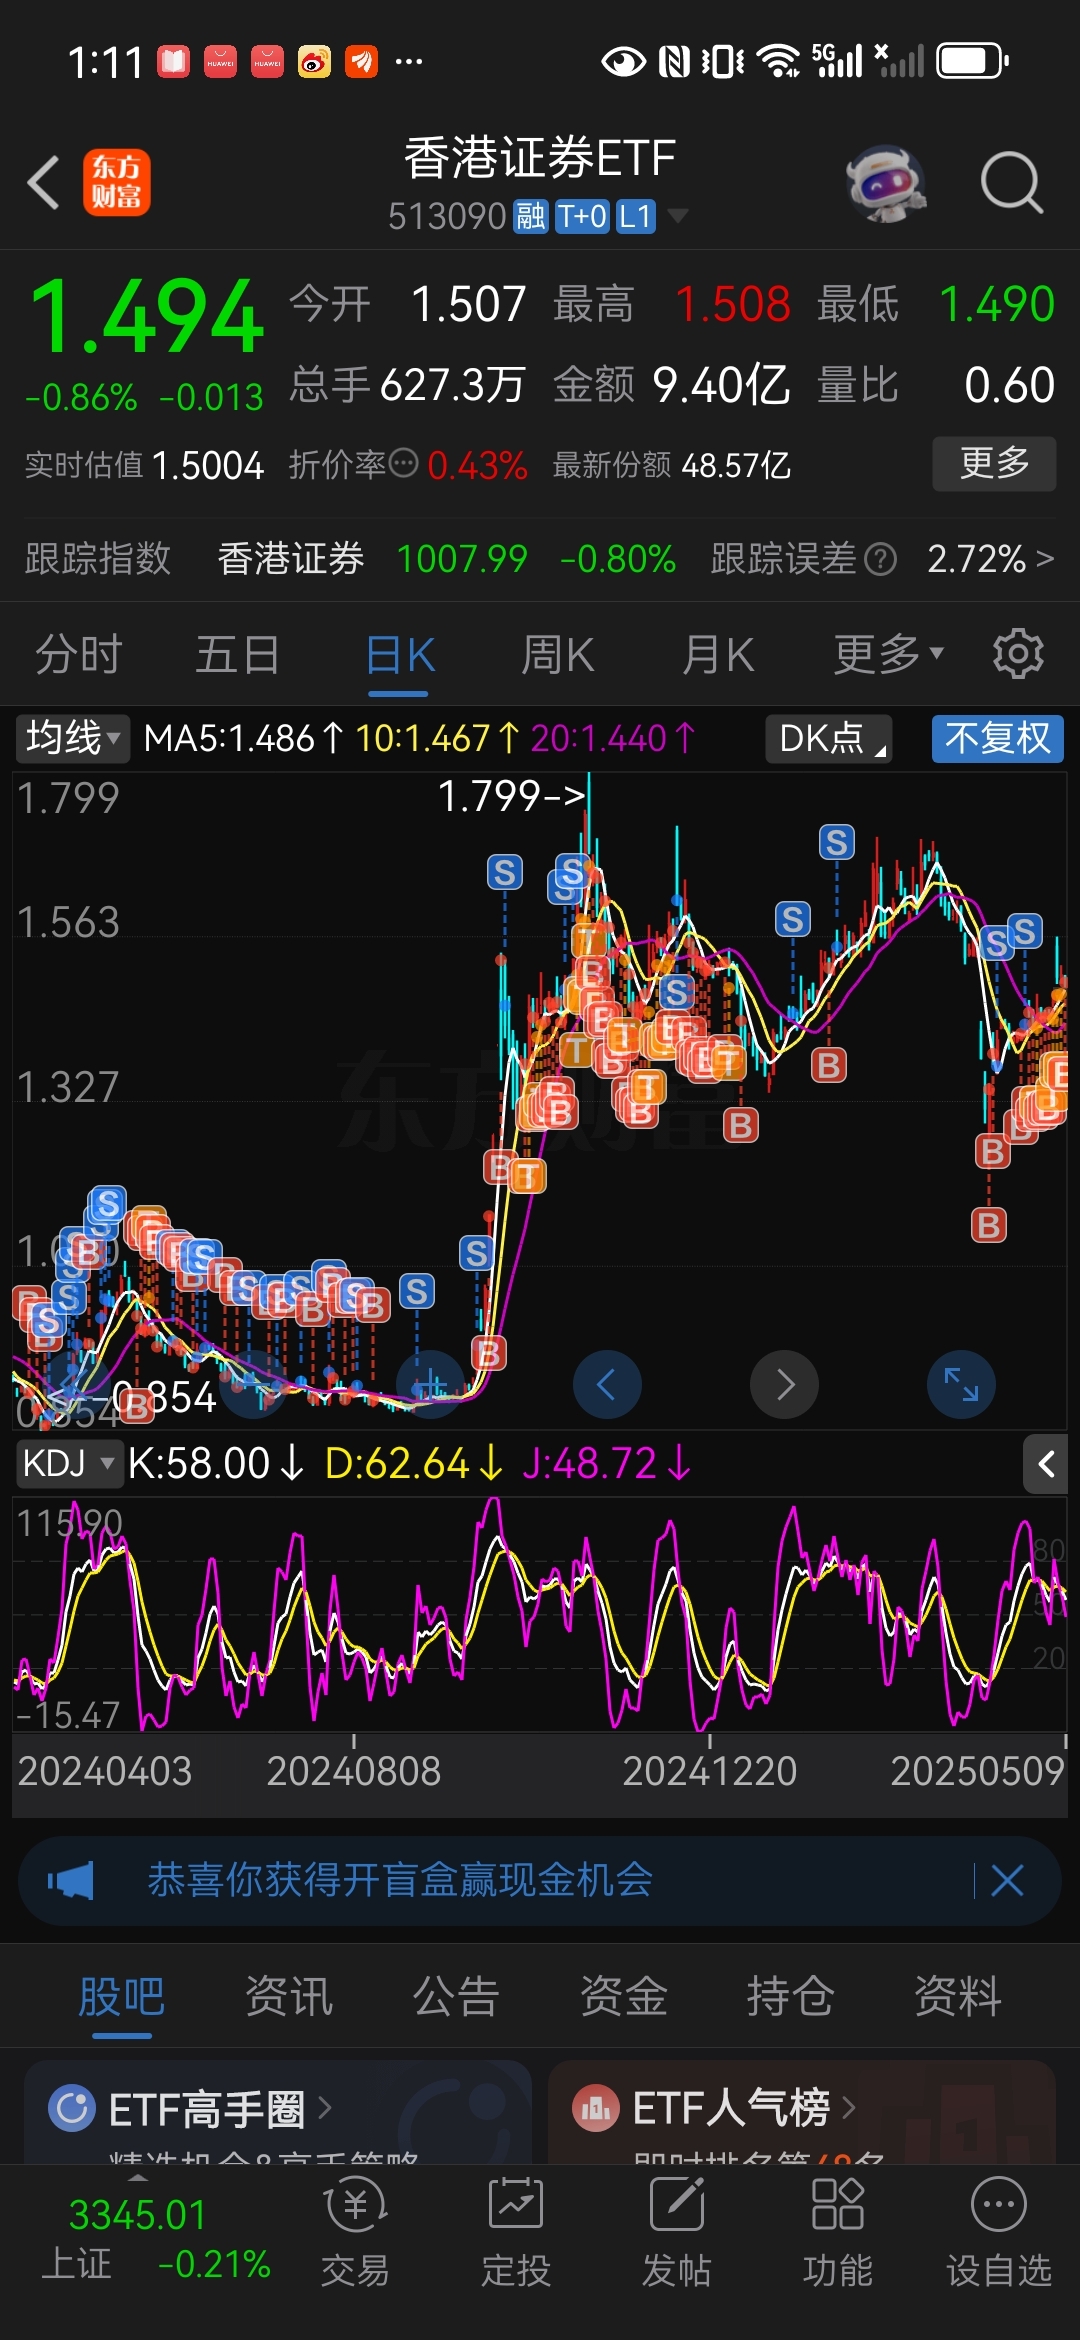
Task: Tap the orange 东方财富 logo
Action: [117, 182]
